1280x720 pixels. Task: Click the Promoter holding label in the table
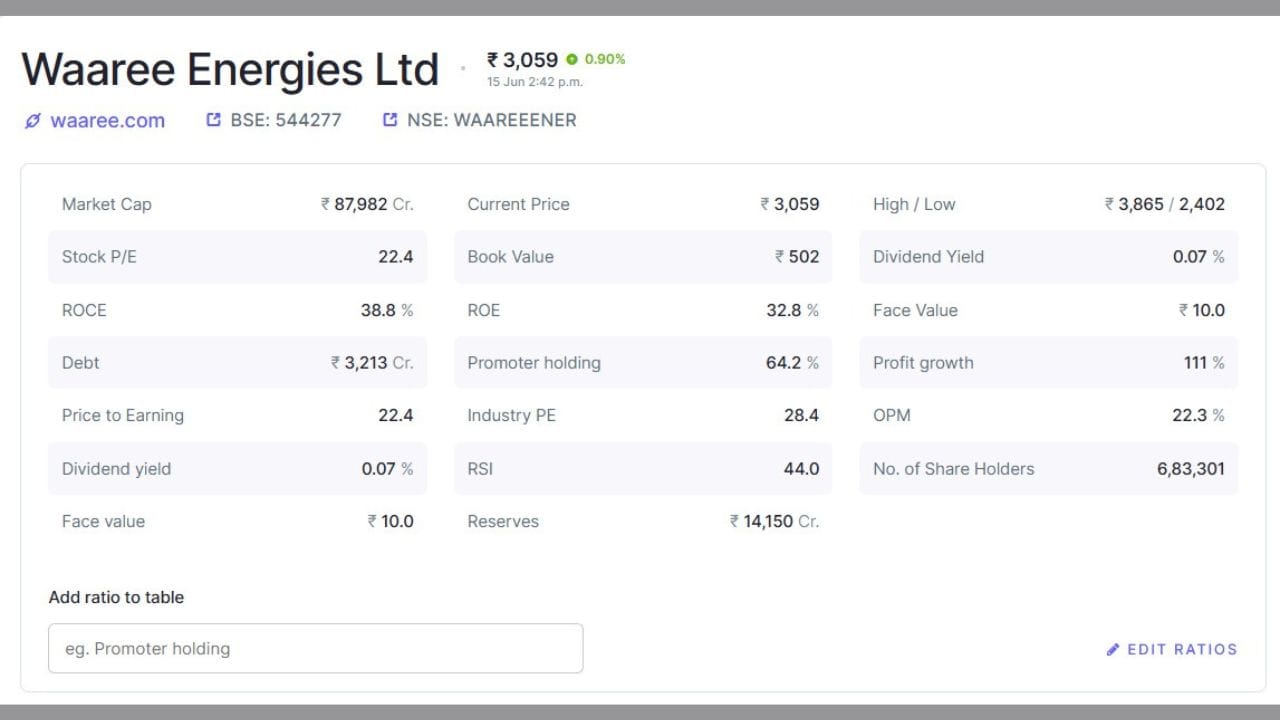[534, 363]
